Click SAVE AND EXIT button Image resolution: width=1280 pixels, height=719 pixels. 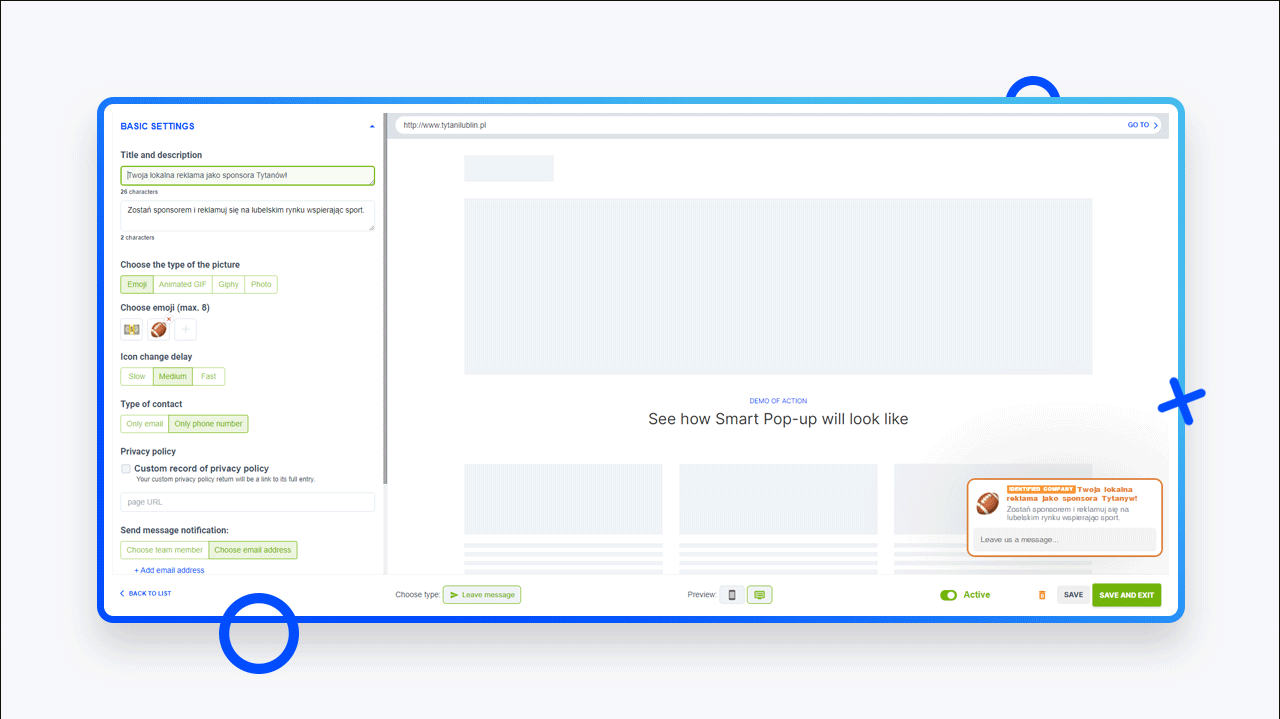tap(1126, 595)
